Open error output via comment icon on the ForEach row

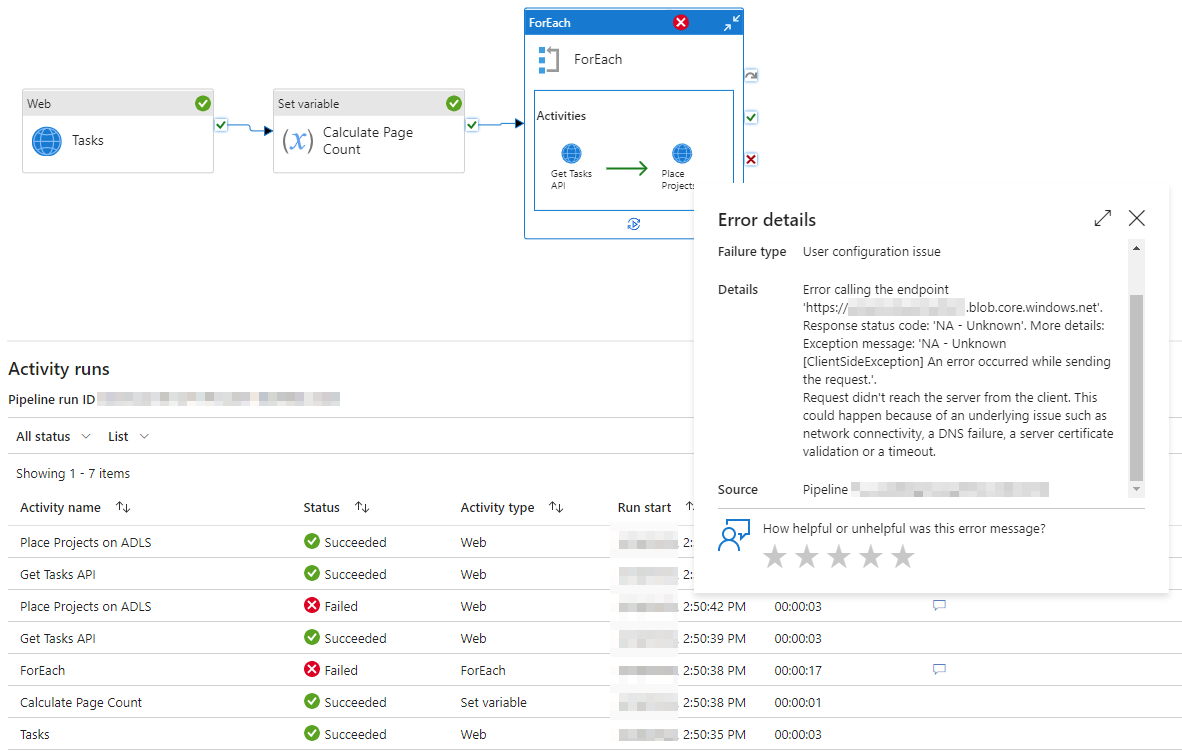[939, 669]
